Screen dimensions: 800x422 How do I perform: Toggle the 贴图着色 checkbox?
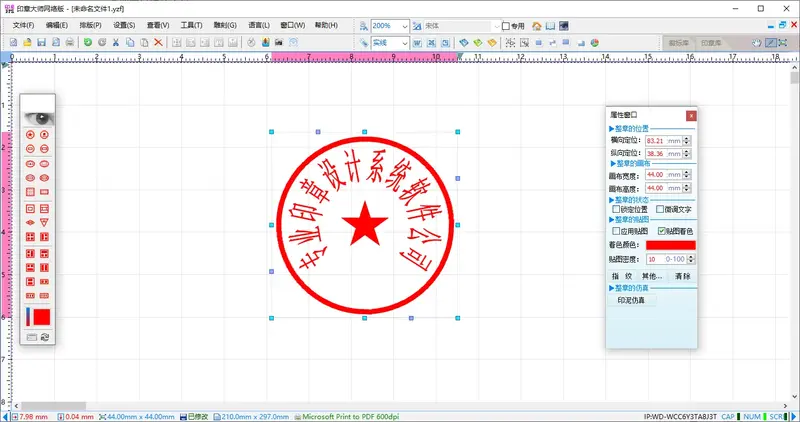[x=662, y=231]
